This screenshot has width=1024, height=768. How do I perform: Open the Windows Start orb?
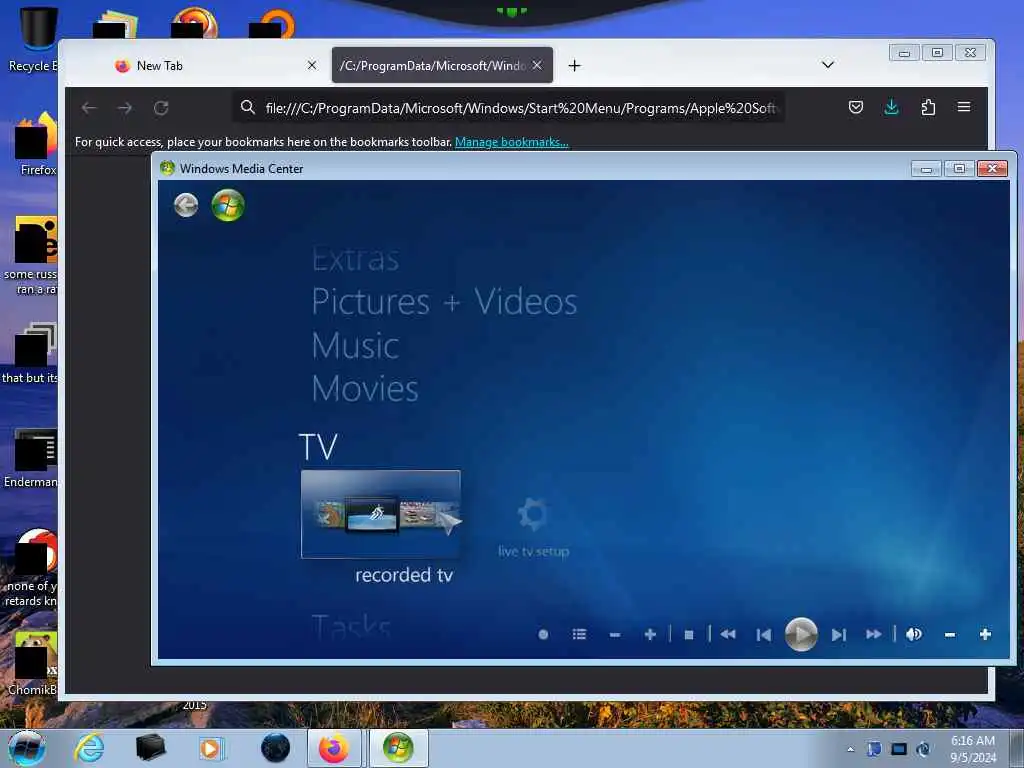pos(26,748)
